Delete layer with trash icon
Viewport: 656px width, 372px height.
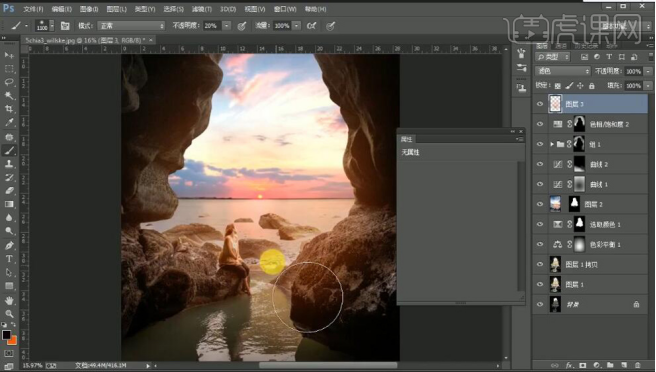[x=638, y=365]
